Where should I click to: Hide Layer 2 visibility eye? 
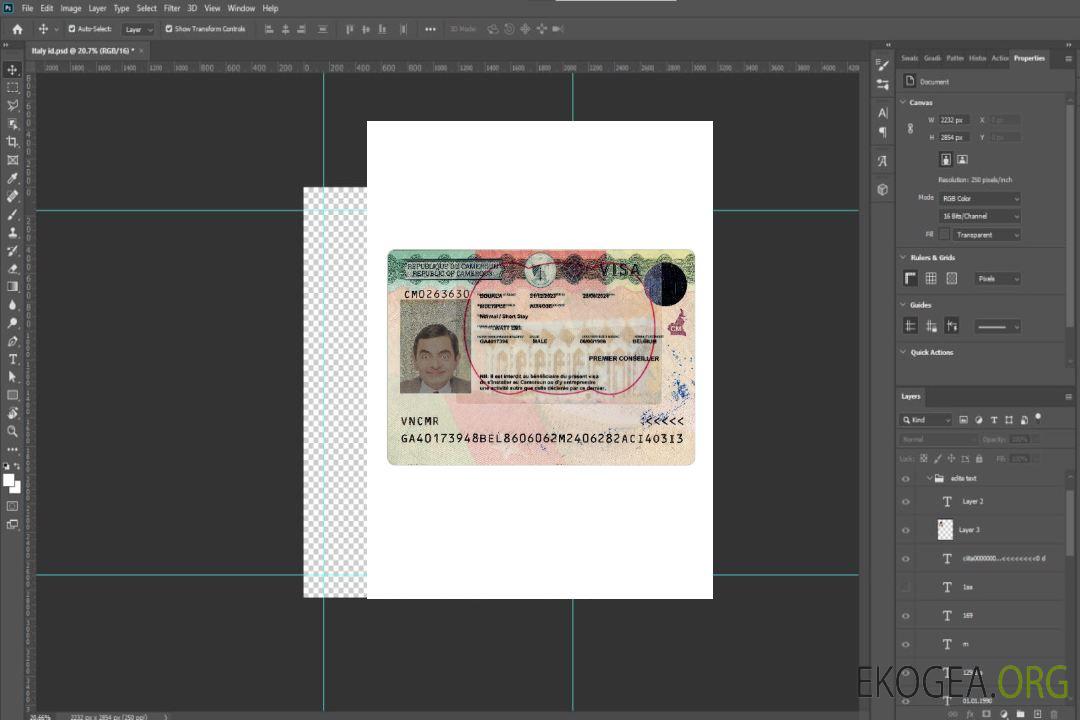[906, 502]
